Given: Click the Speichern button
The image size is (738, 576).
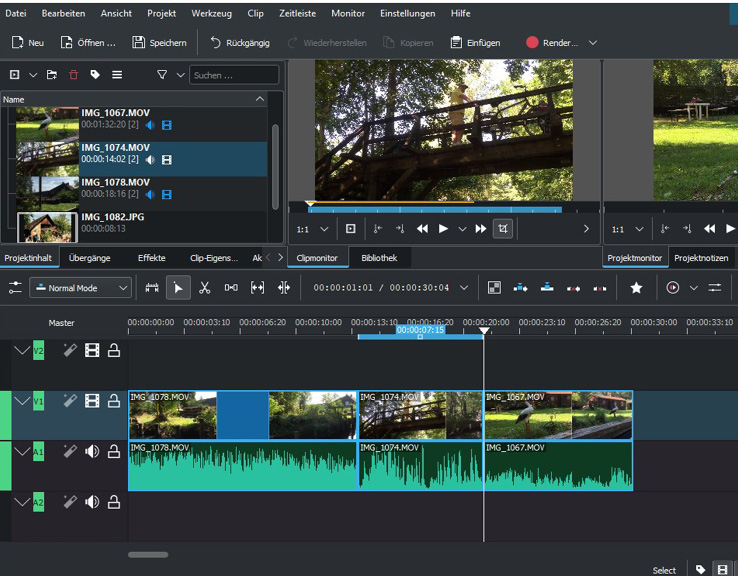Looking at the screenshot, I should click(159, 43).
